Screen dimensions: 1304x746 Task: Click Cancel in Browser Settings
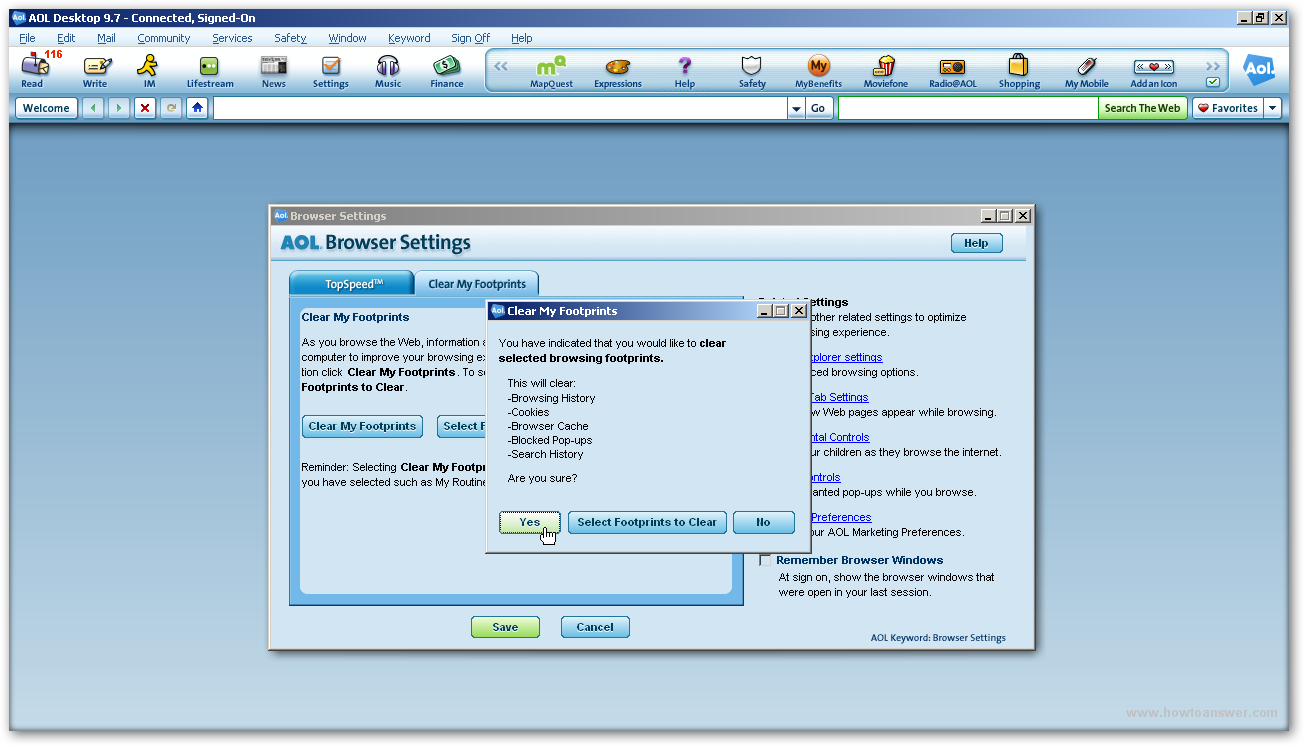pos(595,627)
